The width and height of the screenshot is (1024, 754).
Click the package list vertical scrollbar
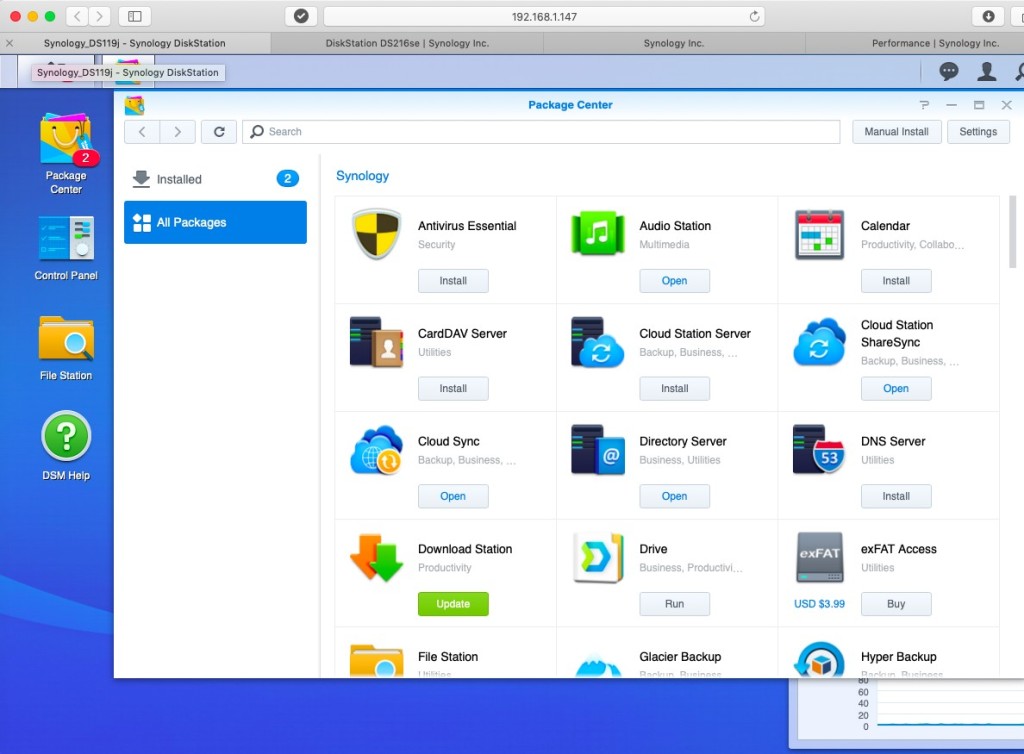tap(1012, 232)
